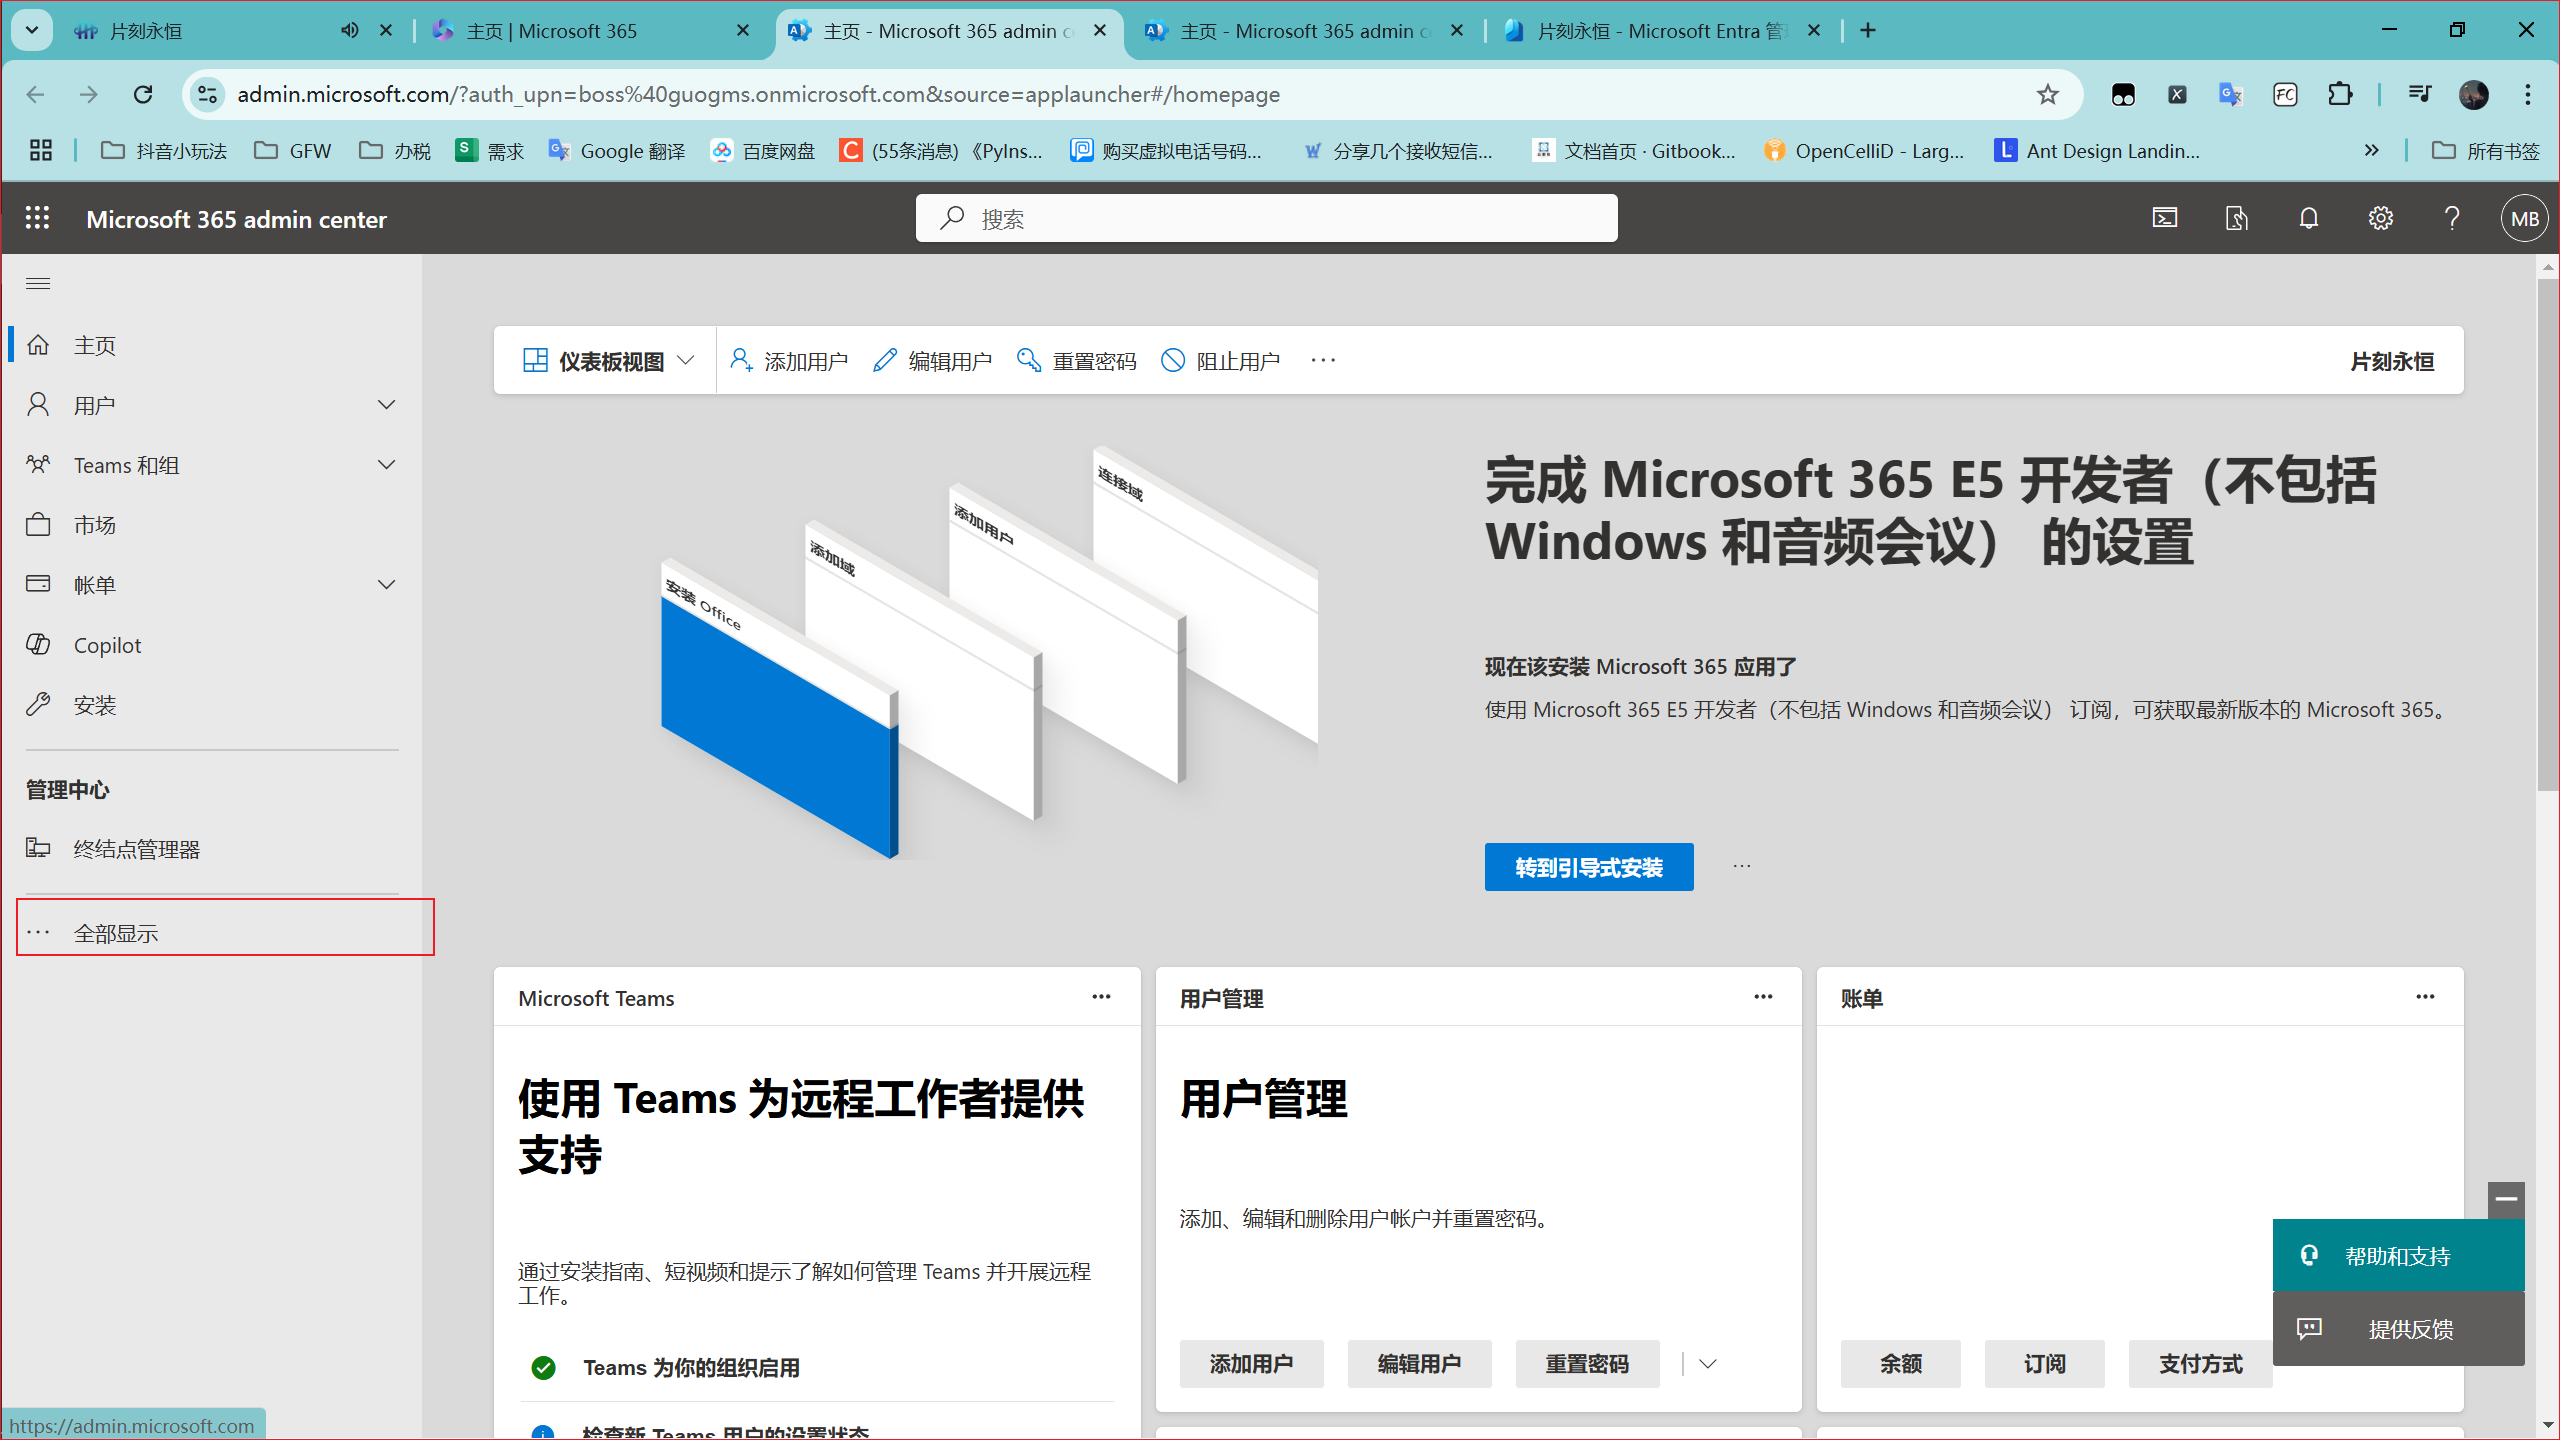Open browser extensions puzzle icon
This screenshot has height=1440, width=2560.
click(2340, 94)
